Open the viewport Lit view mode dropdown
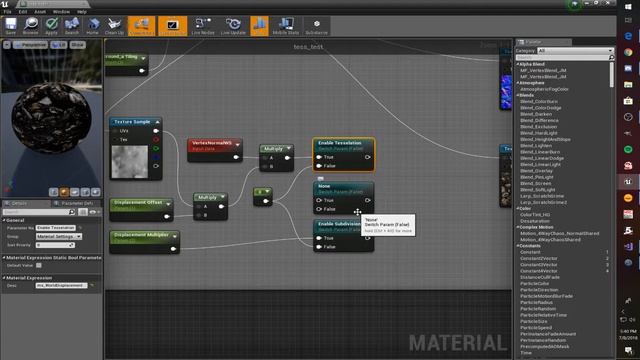This screenshot has width=640, height=360. pos(59,44)
